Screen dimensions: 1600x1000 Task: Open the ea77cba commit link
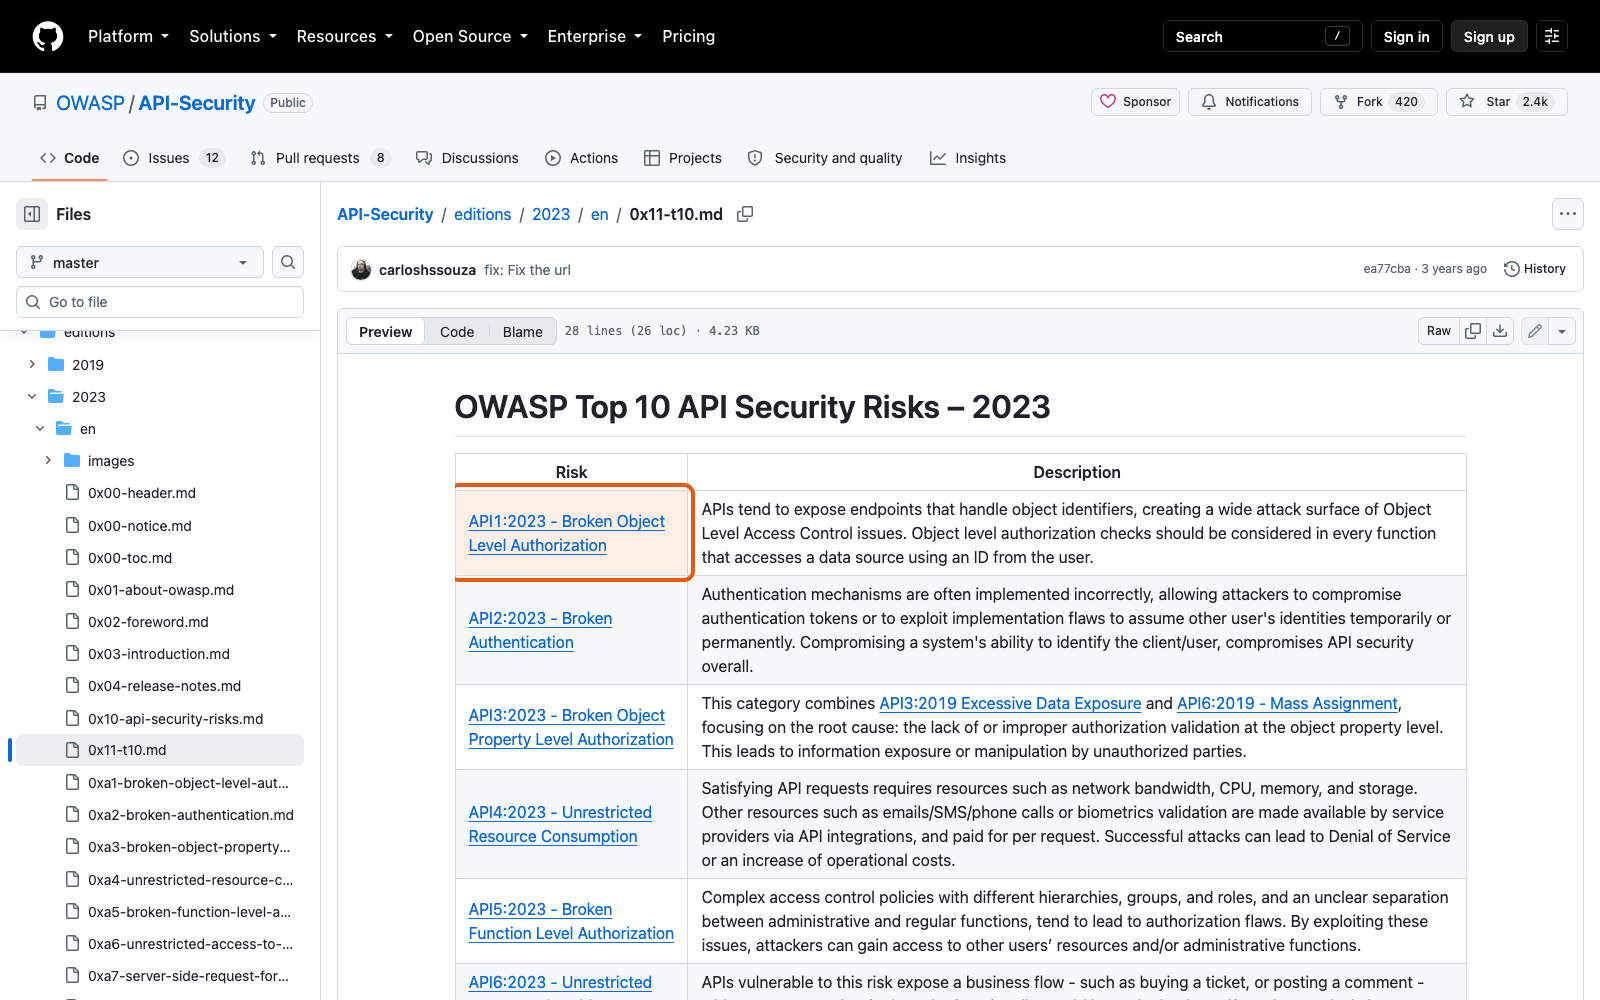(1387, 269)
